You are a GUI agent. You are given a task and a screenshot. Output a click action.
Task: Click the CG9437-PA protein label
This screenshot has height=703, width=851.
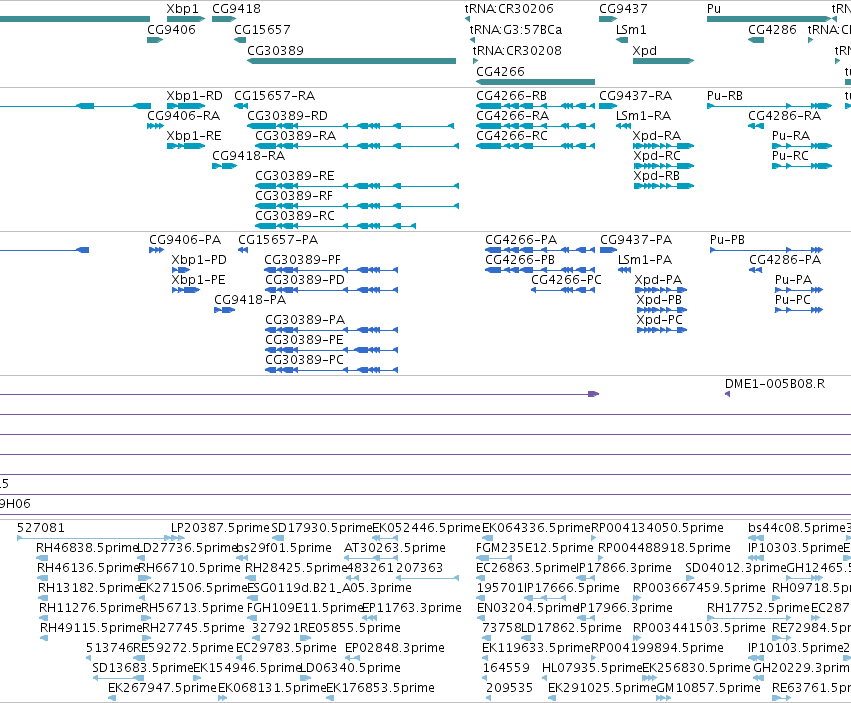pyautogui.click(x=636, y=240)
